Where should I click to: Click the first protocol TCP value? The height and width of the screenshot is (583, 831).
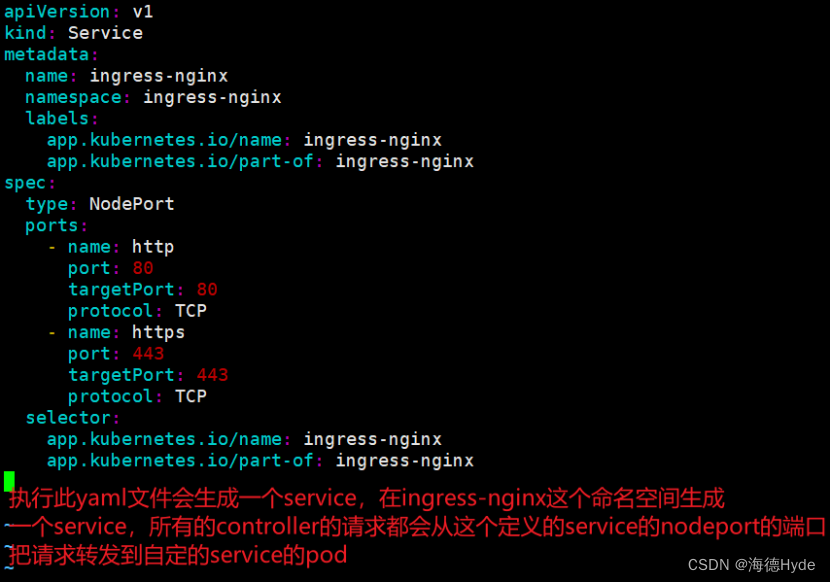(191, 311)
